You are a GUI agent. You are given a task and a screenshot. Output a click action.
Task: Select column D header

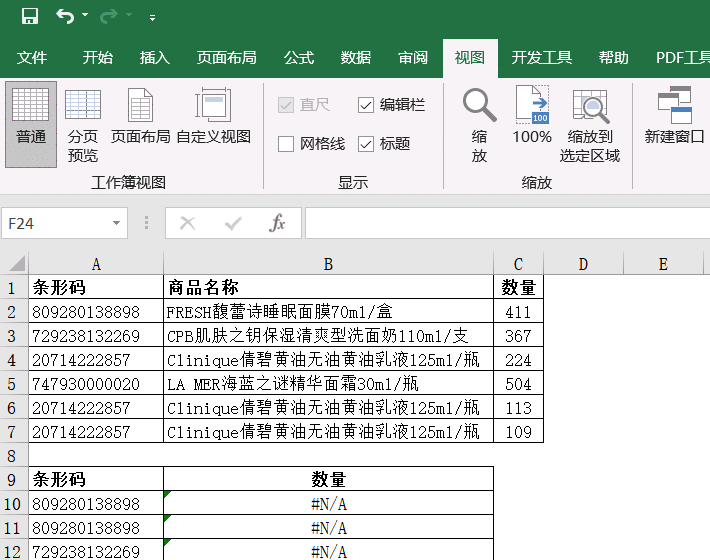[584, 264]
